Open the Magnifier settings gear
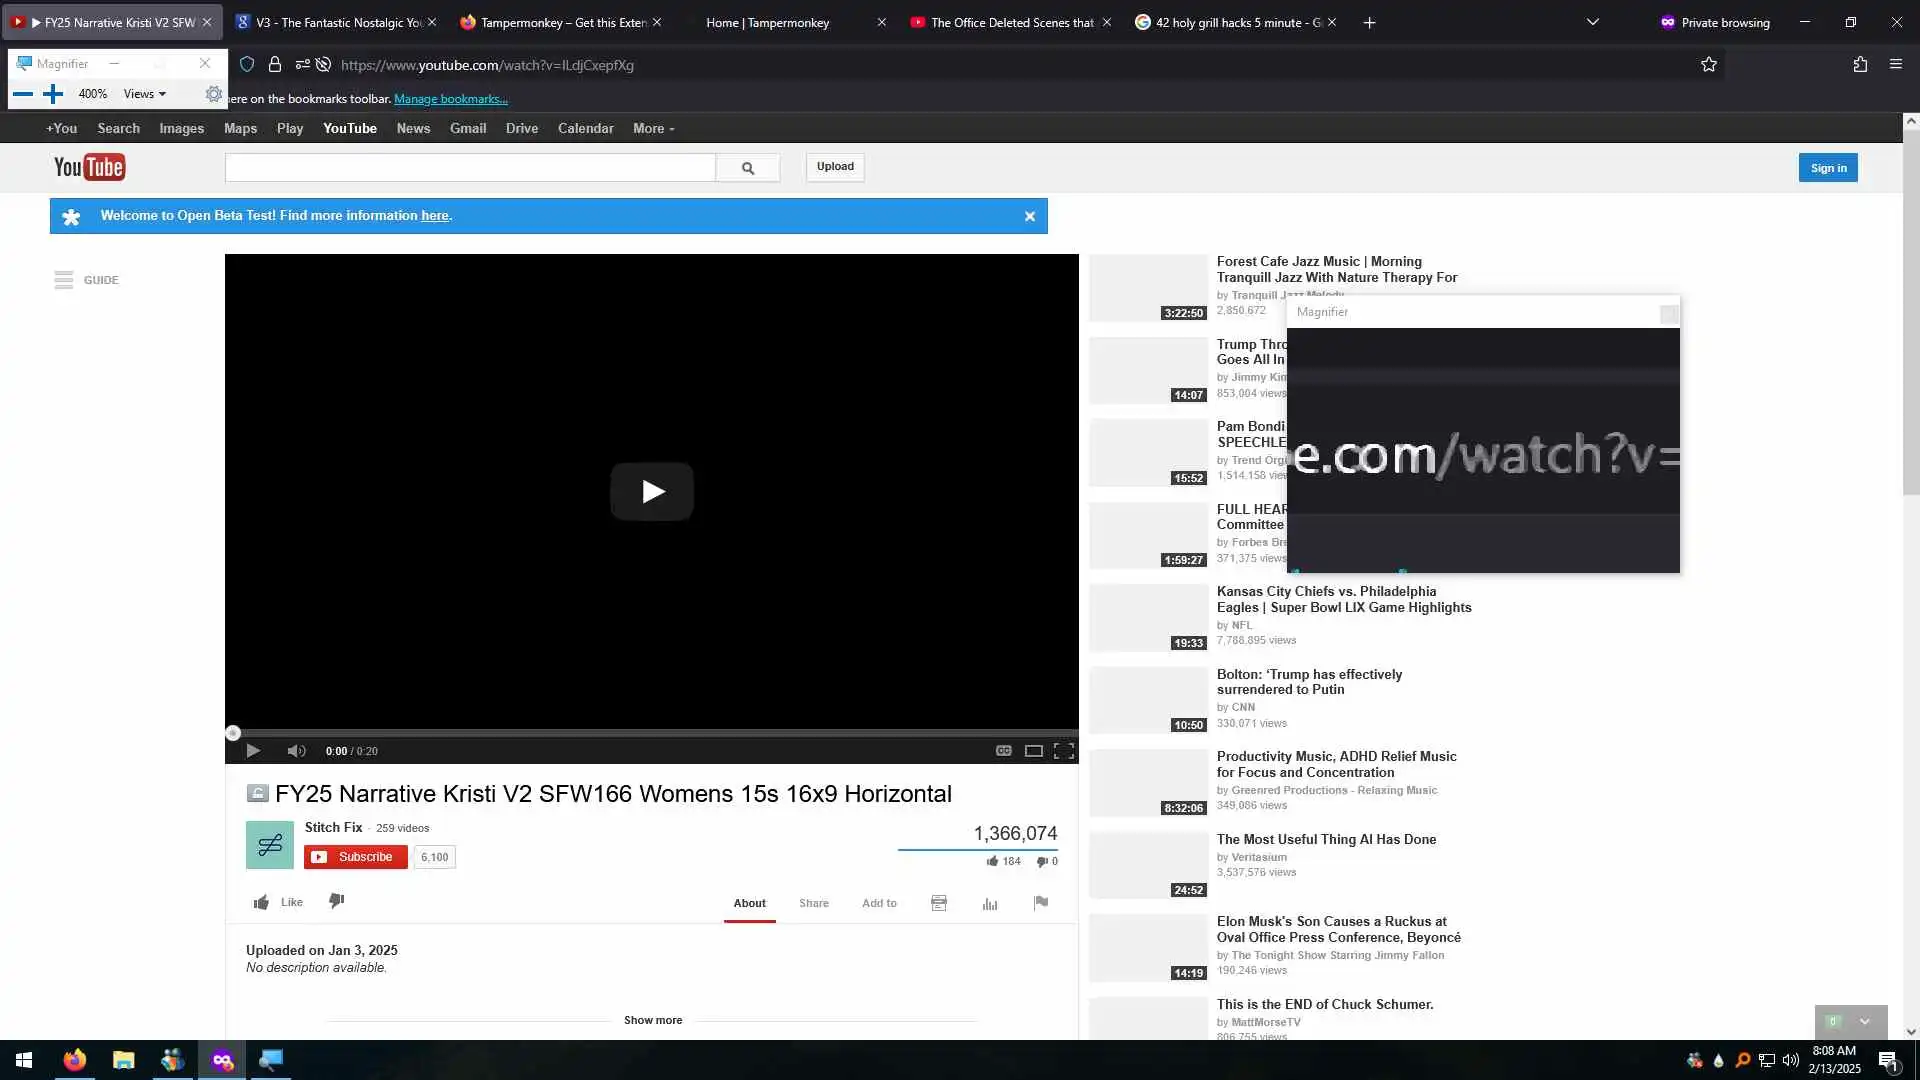The height and width of the screenshot is (1080, 1920). pos(213,94)
